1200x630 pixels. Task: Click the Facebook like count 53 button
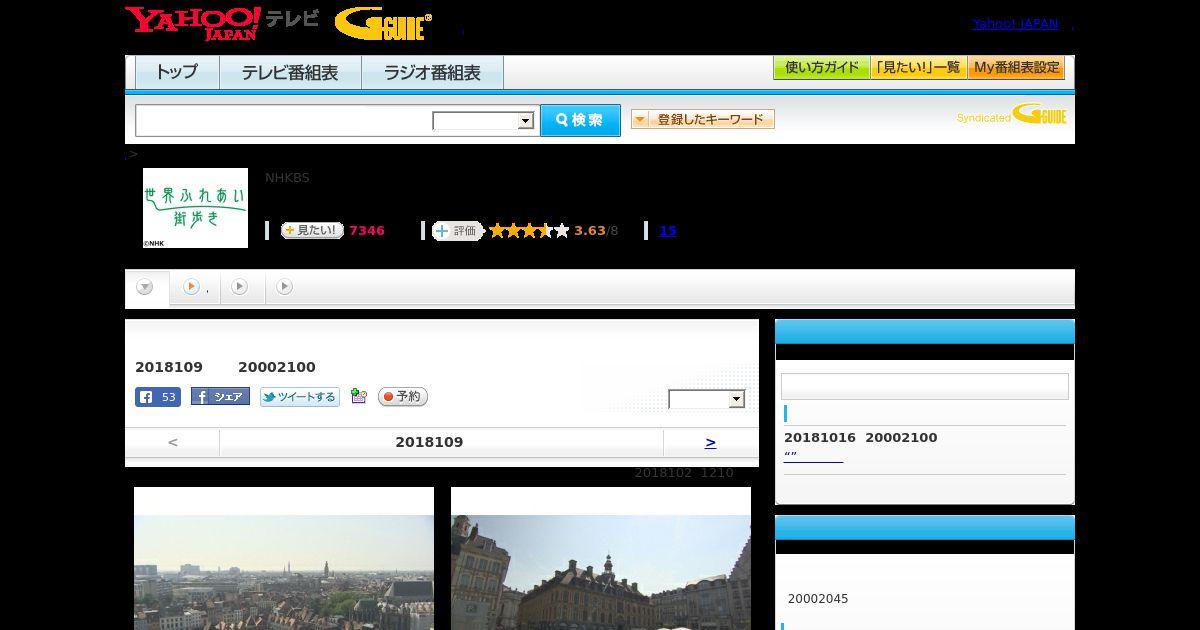(x=158, y=397)
